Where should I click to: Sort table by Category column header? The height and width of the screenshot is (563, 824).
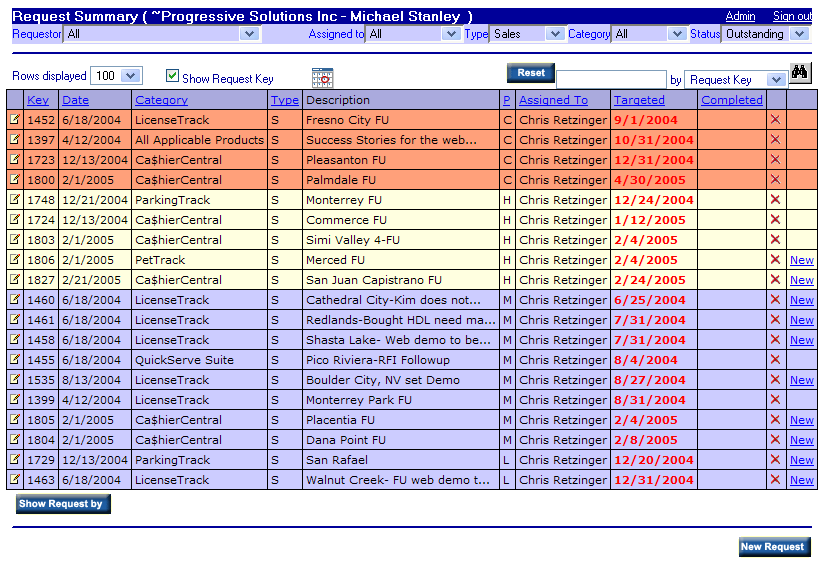click(161, 100)
